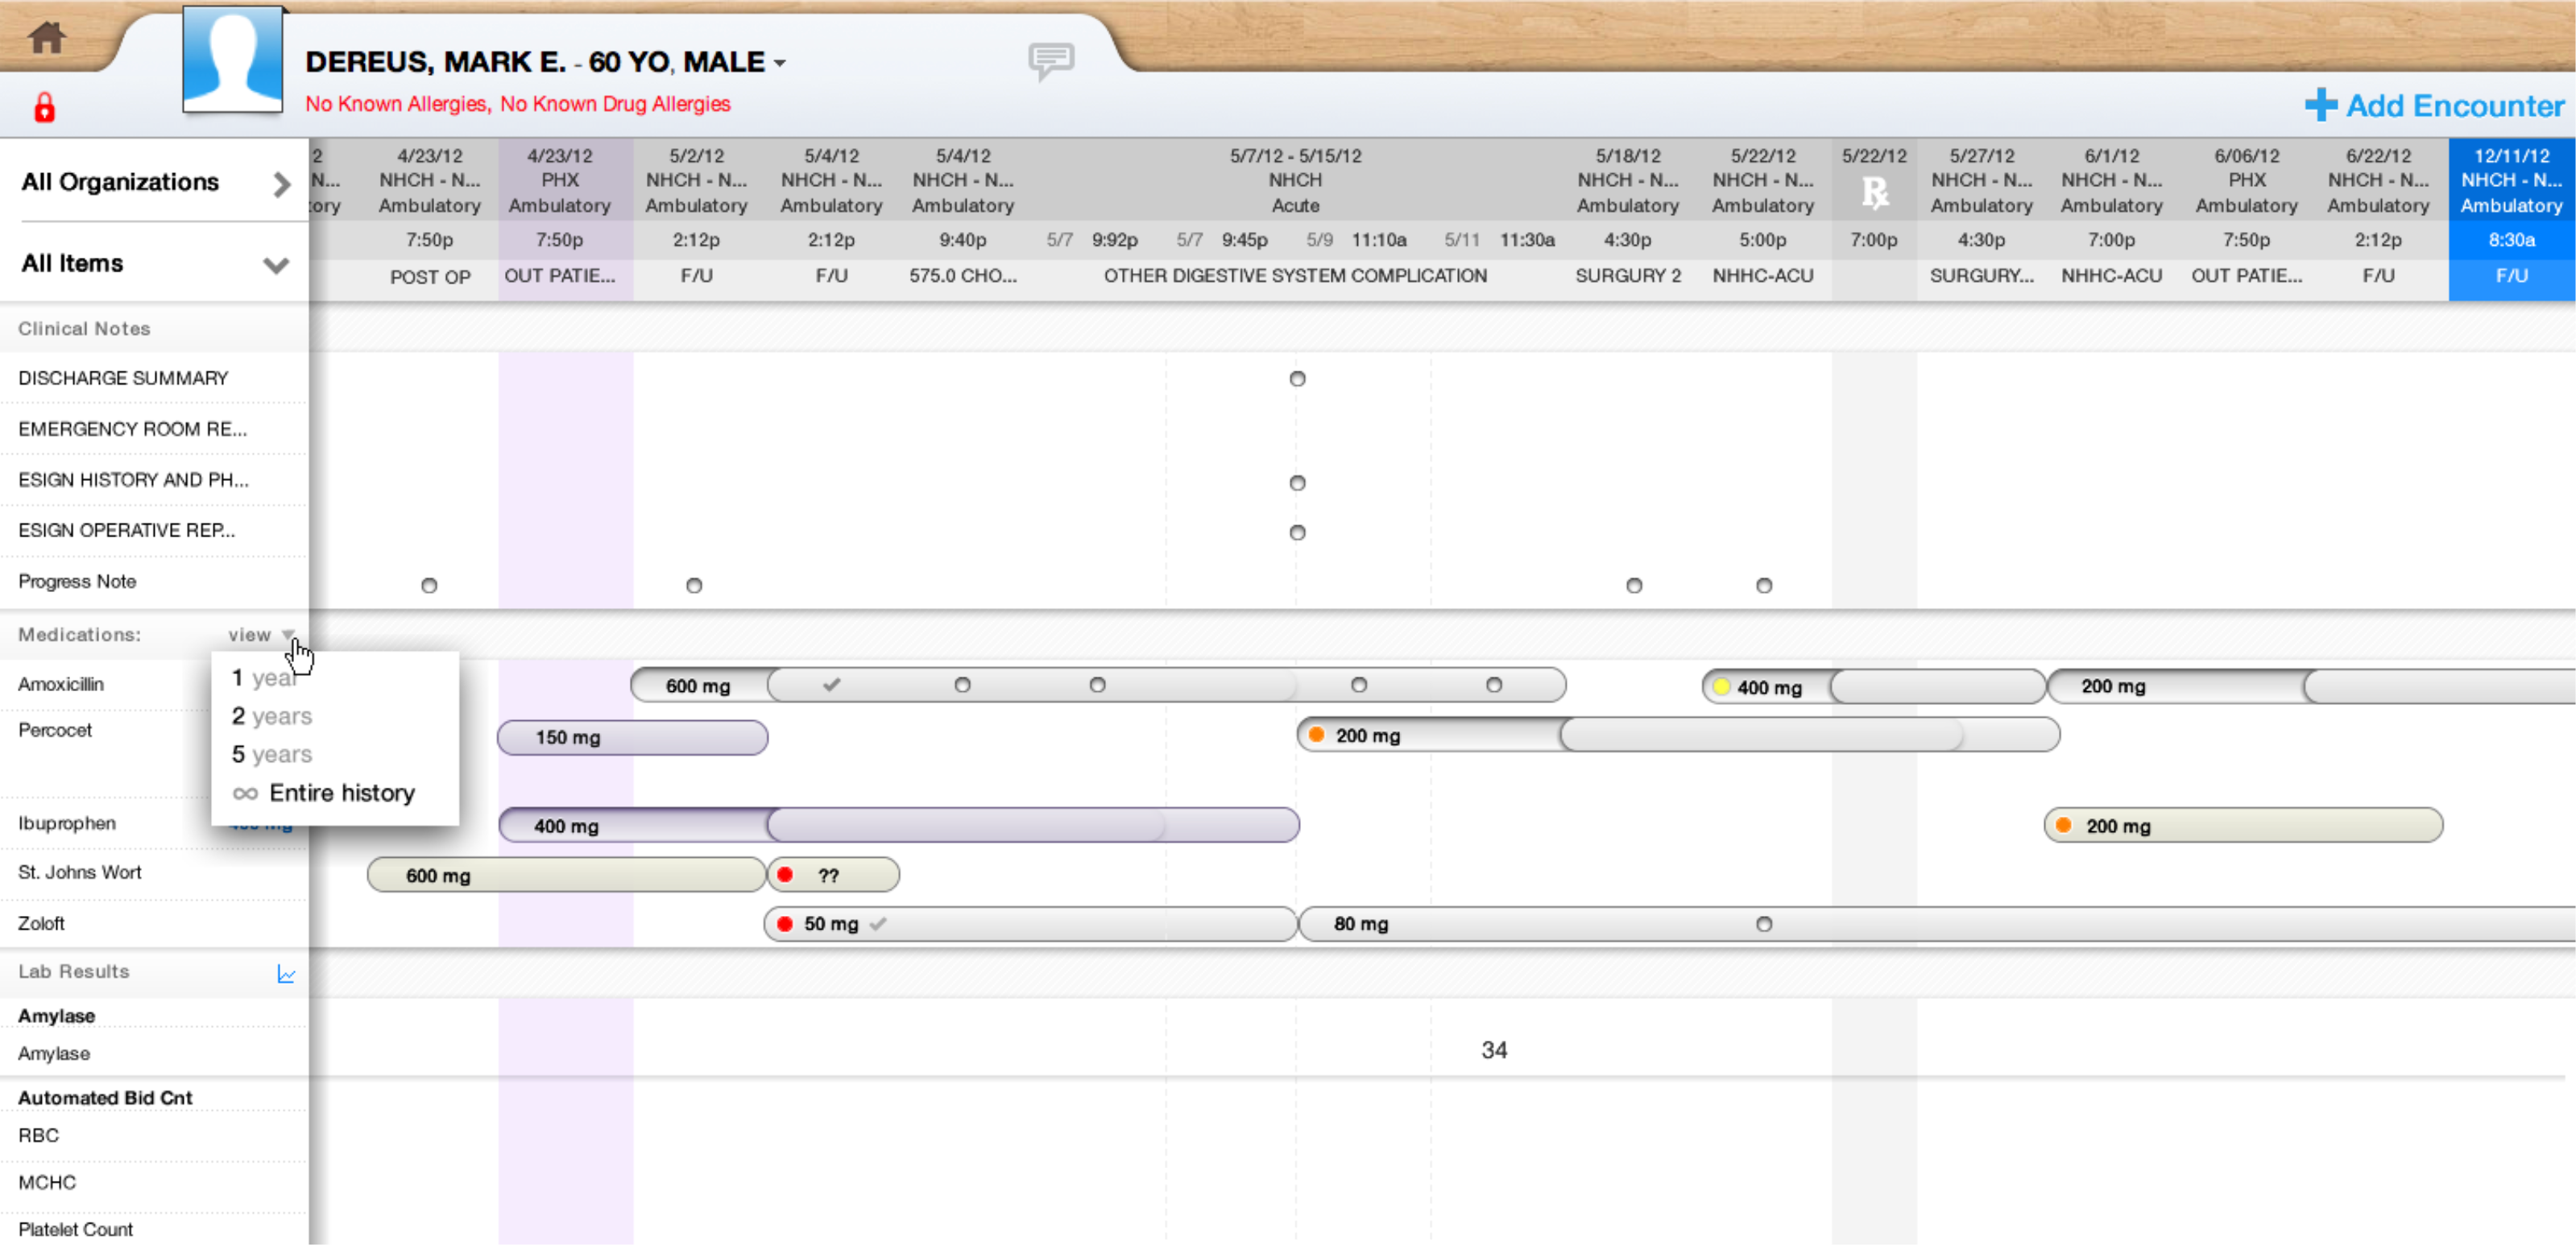Screen dimensions: 2576x1247
Task: Click the blue plus Add Encounter icon
Action: pos(2321,105)
